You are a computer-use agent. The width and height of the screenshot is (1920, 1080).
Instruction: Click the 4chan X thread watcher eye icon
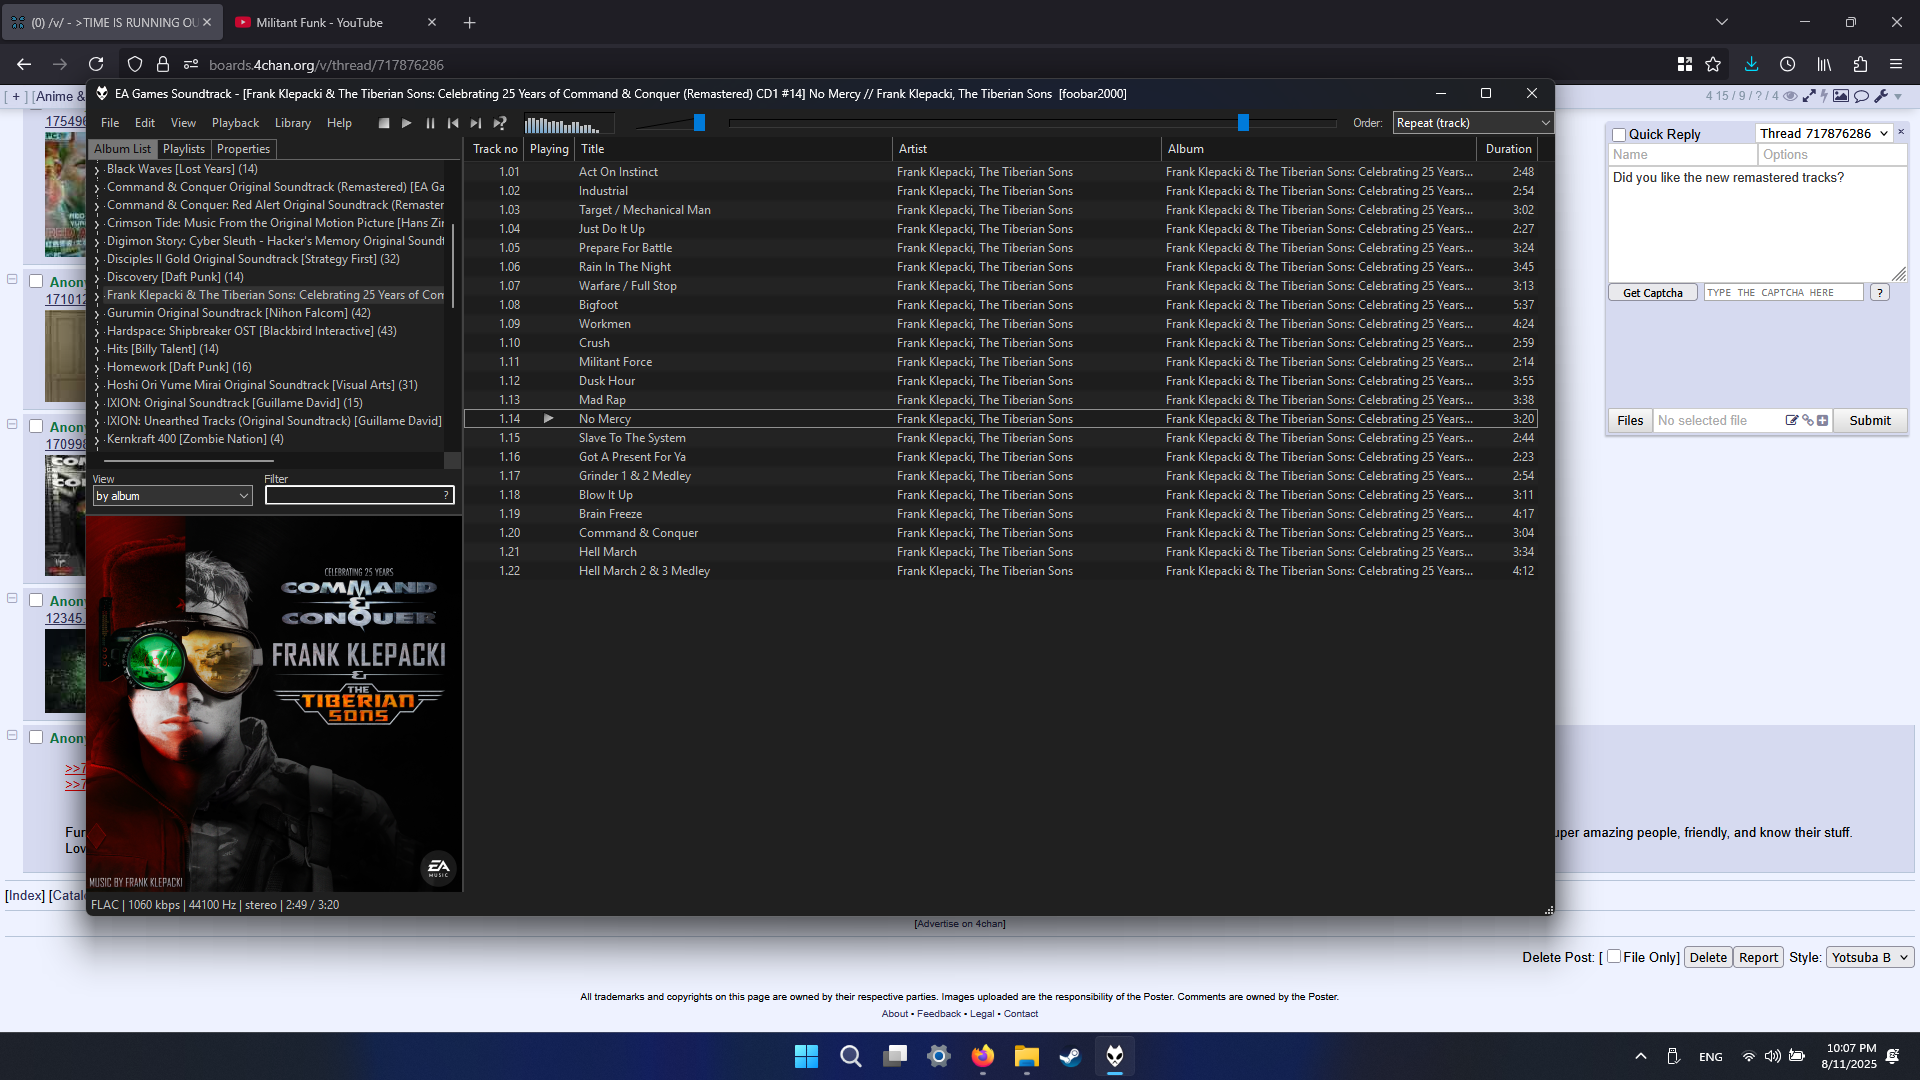1790,96
